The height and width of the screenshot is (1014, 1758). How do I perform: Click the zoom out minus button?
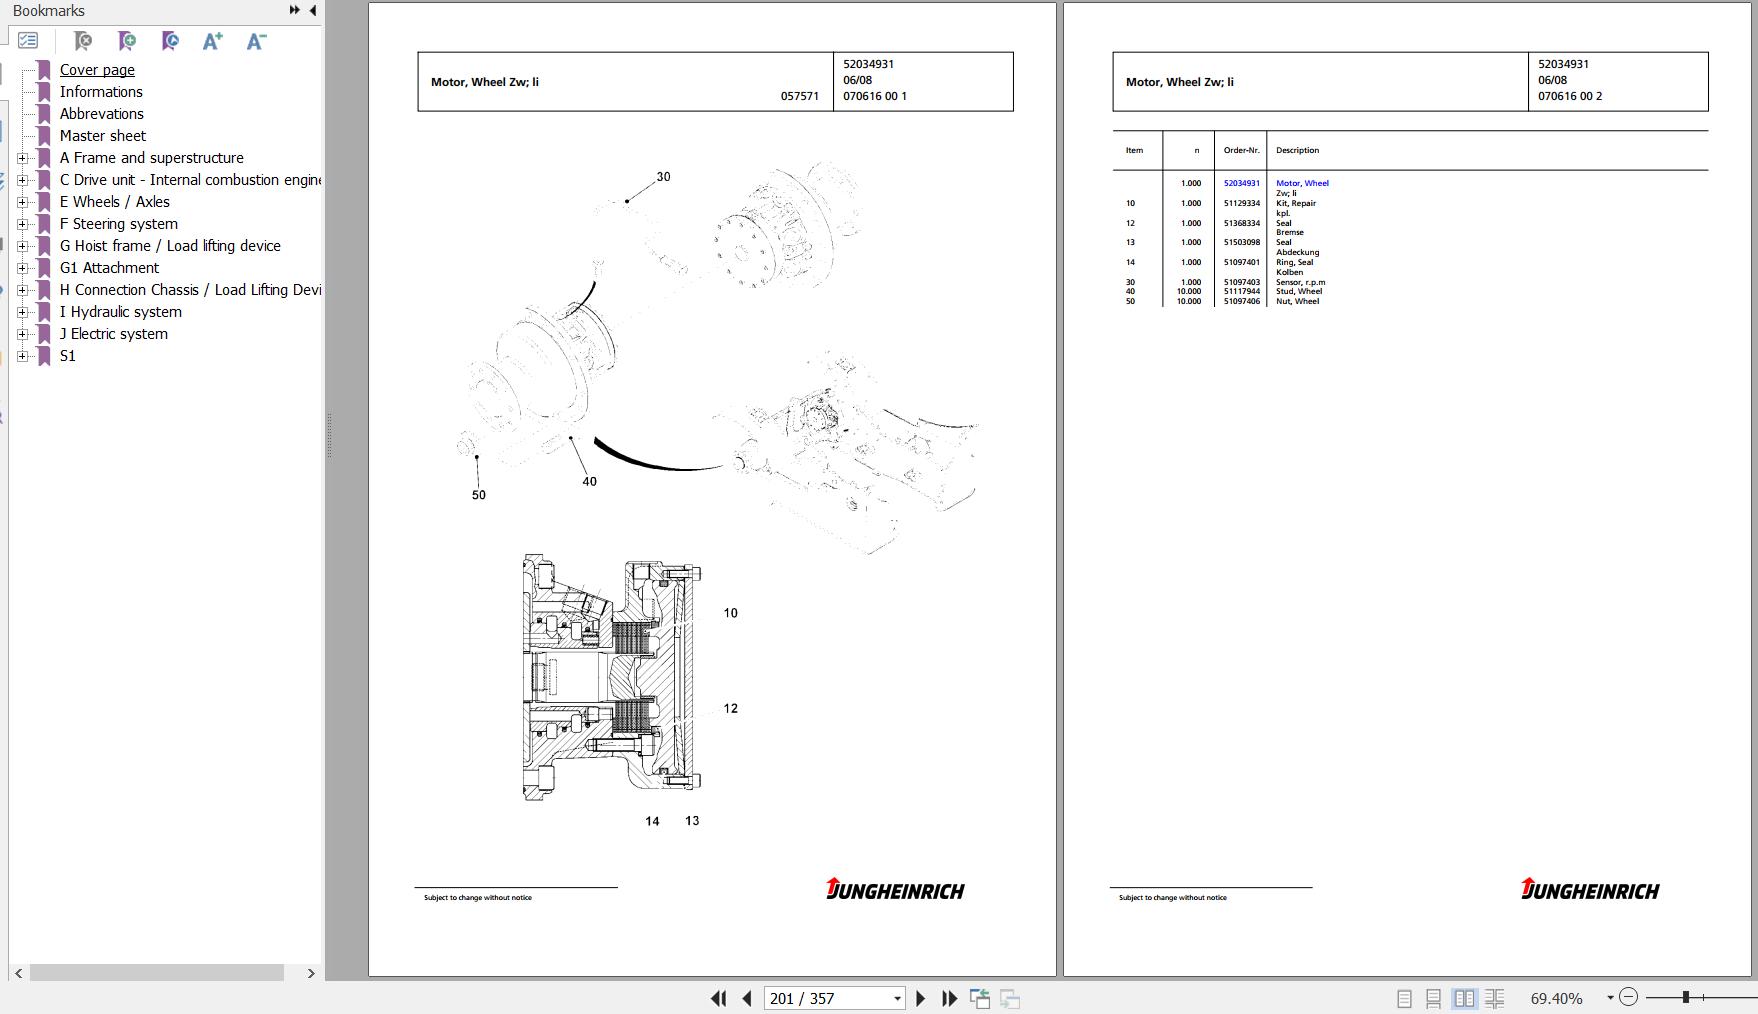pos(1628,997)
